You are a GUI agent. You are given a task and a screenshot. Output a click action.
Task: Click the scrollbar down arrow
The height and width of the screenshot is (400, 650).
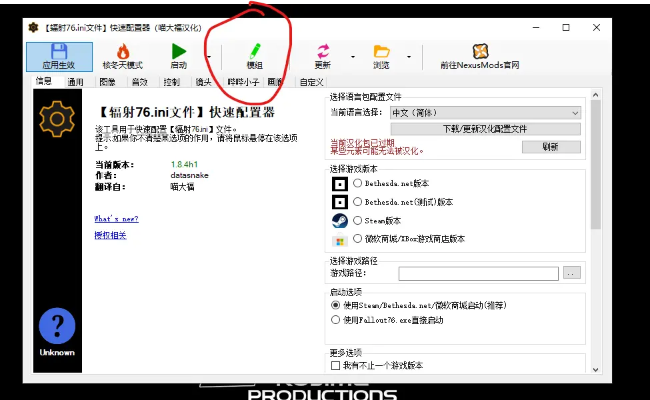[x=596, y=369]
